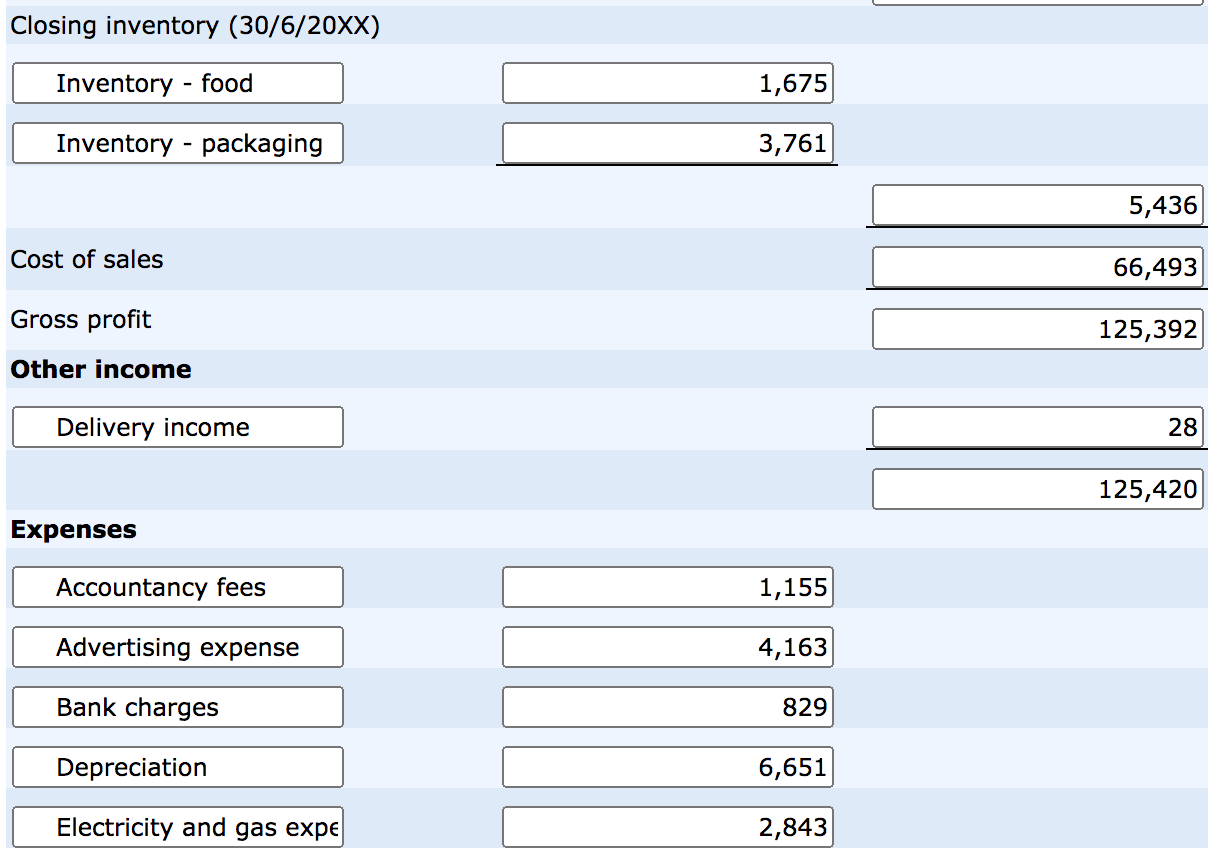Edit the 1,155 accountancy fees amount
Screen dimensions: 1212x848
(x=668, y=587)
